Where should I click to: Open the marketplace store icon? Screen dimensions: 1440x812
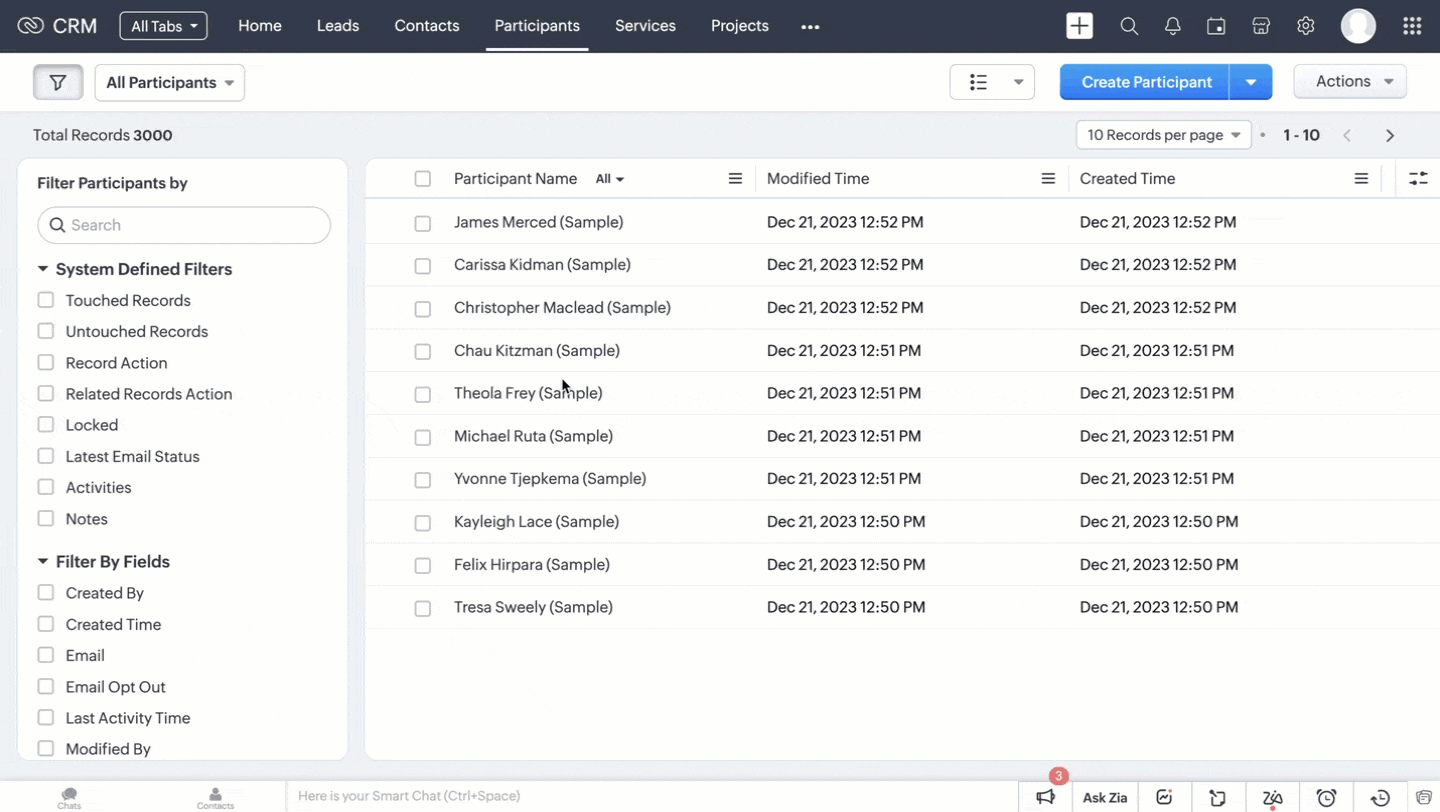click(x=1261, y=27)
